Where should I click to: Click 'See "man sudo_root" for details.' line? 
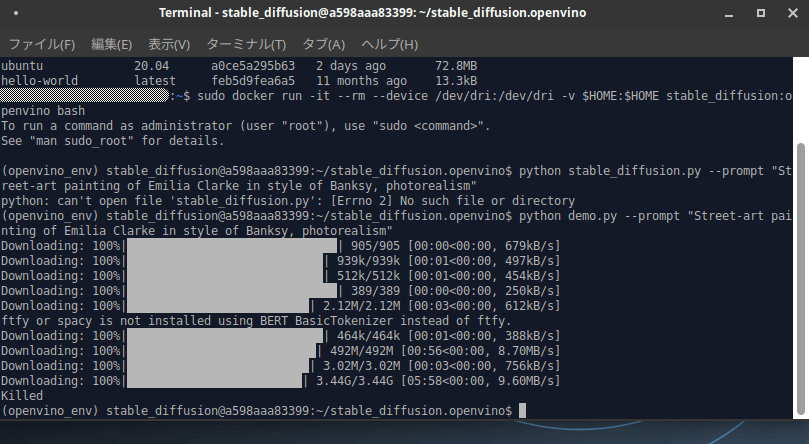click(x=112, y=141)
